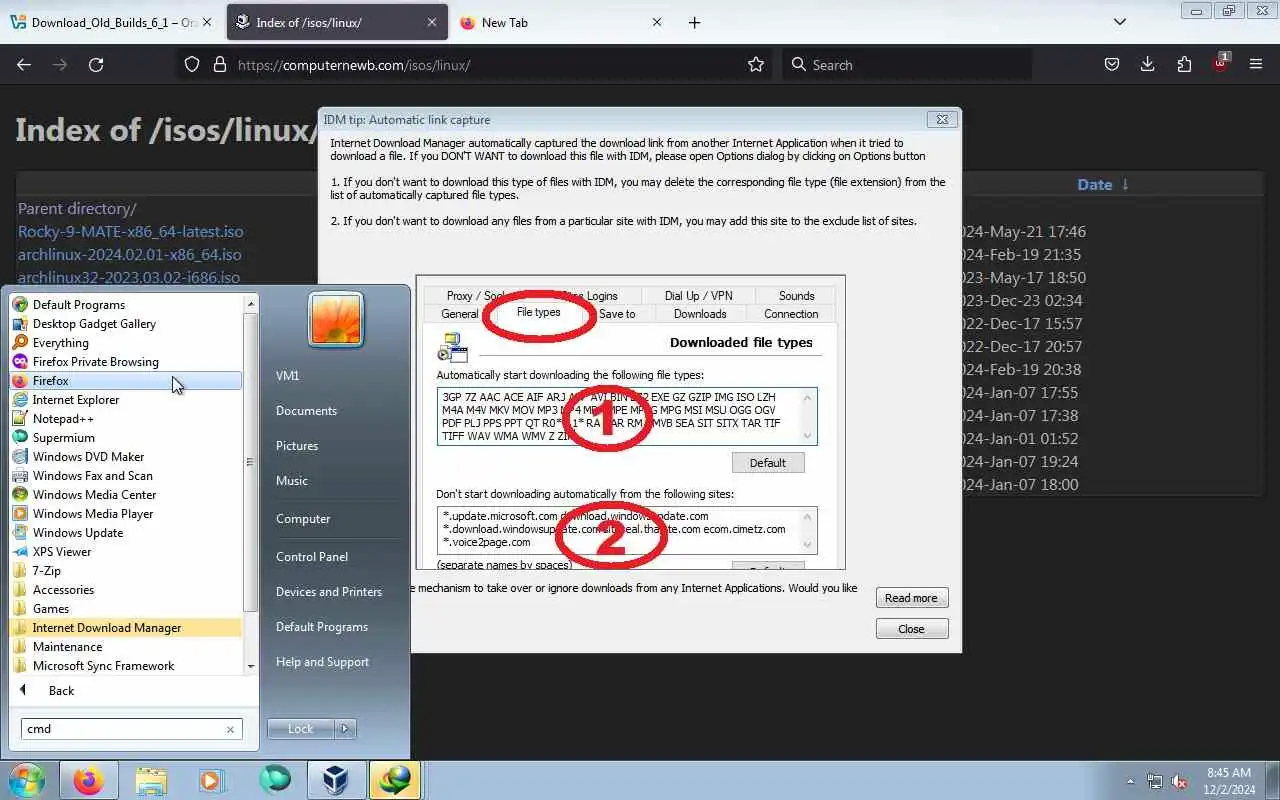Open the Firefox application menu

[x=1256, y=65]
